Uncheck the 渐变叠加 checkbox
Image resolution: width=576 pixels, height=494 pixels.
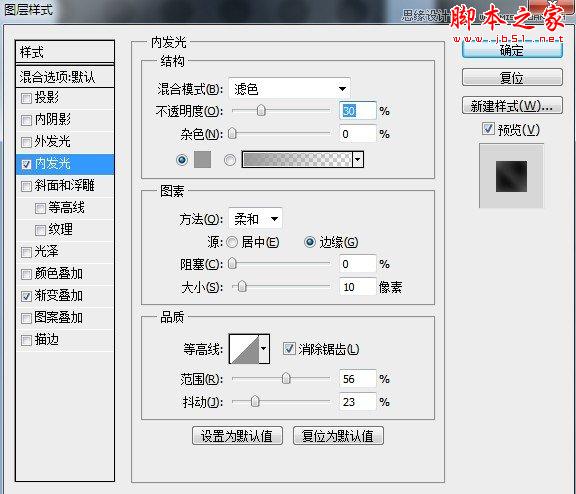pos(26,296)
